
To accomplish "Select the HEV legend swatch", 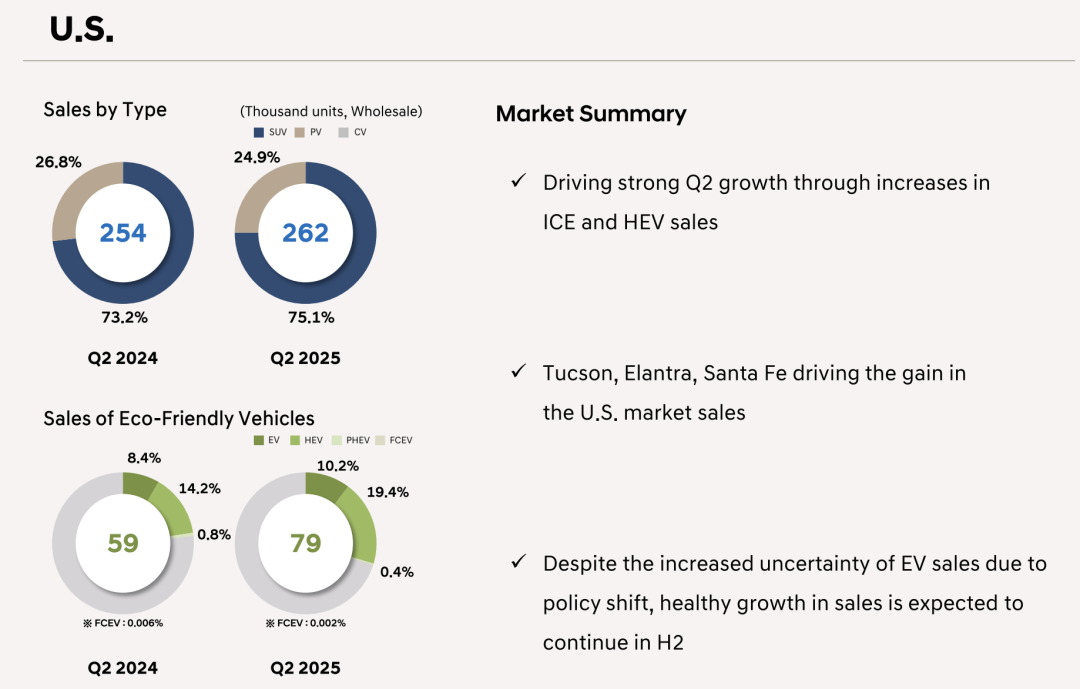I will (x=296, y=440).
